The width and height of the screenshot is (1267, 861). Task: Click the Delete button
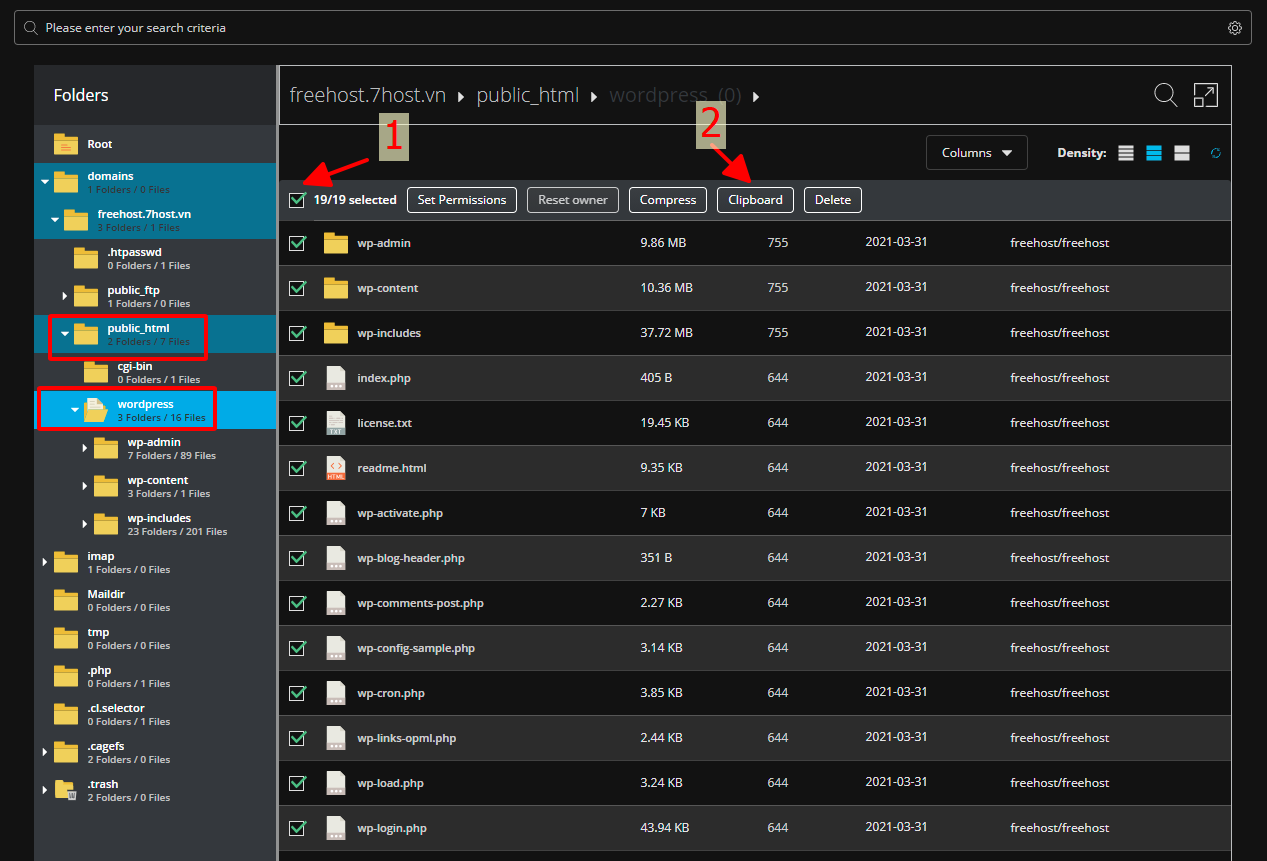832,200
